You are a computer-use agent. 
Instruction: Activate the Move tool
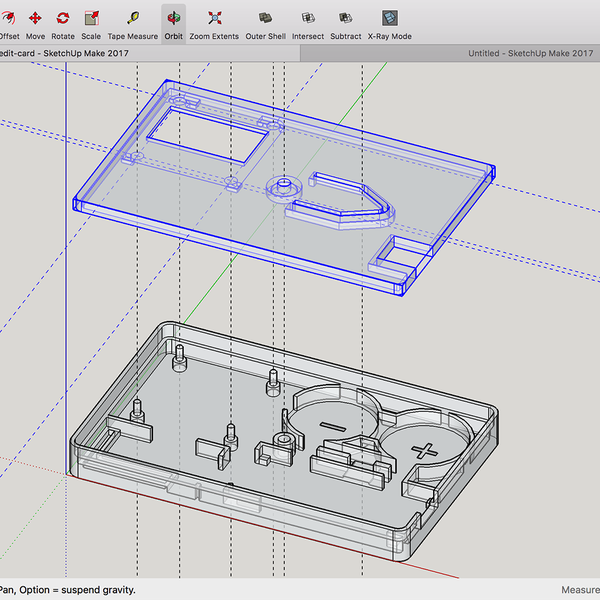tap(35, 19)
